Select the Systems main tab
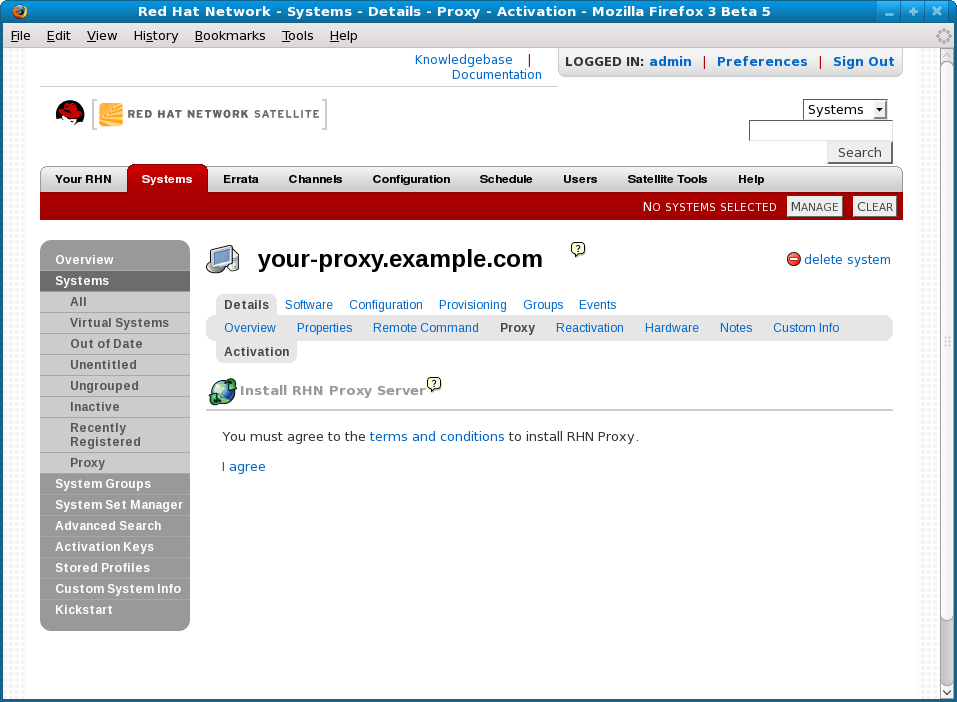The height and width of the screenshot is (702, 957). pyautogui.click(x=167, y=179)
